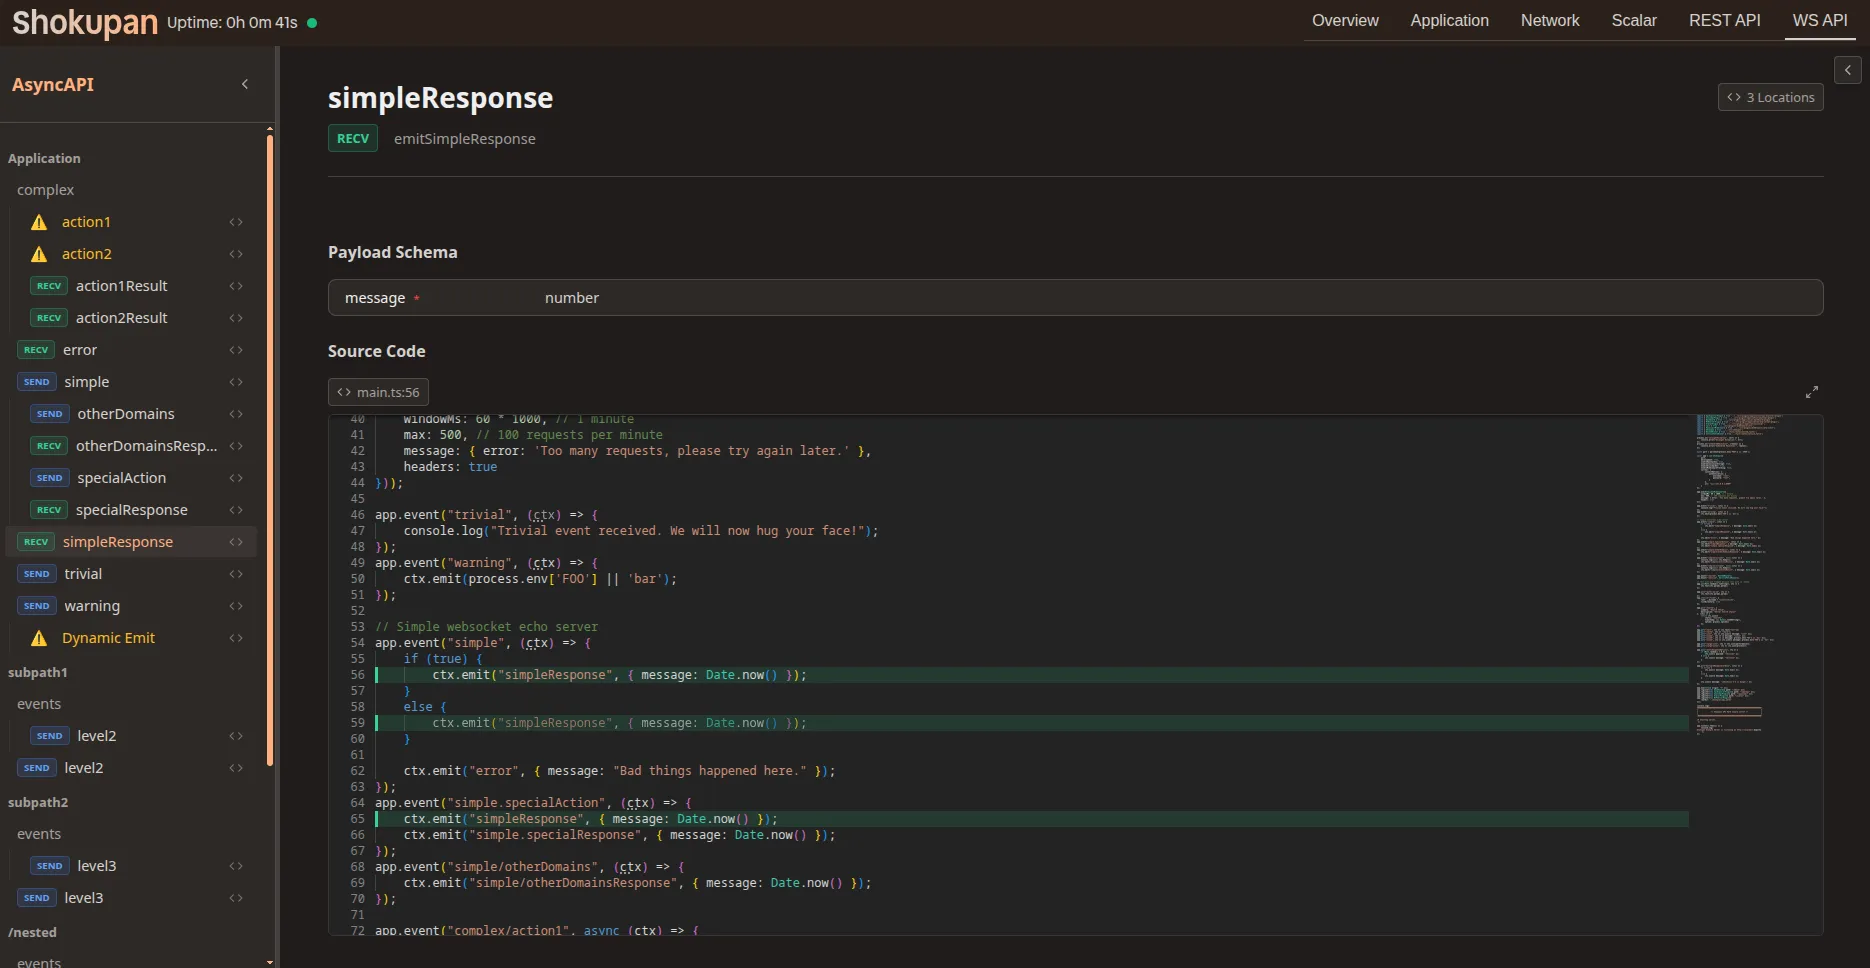Click the fullscreen expand icon on the source code viewer

click(x=1813, y=391)
